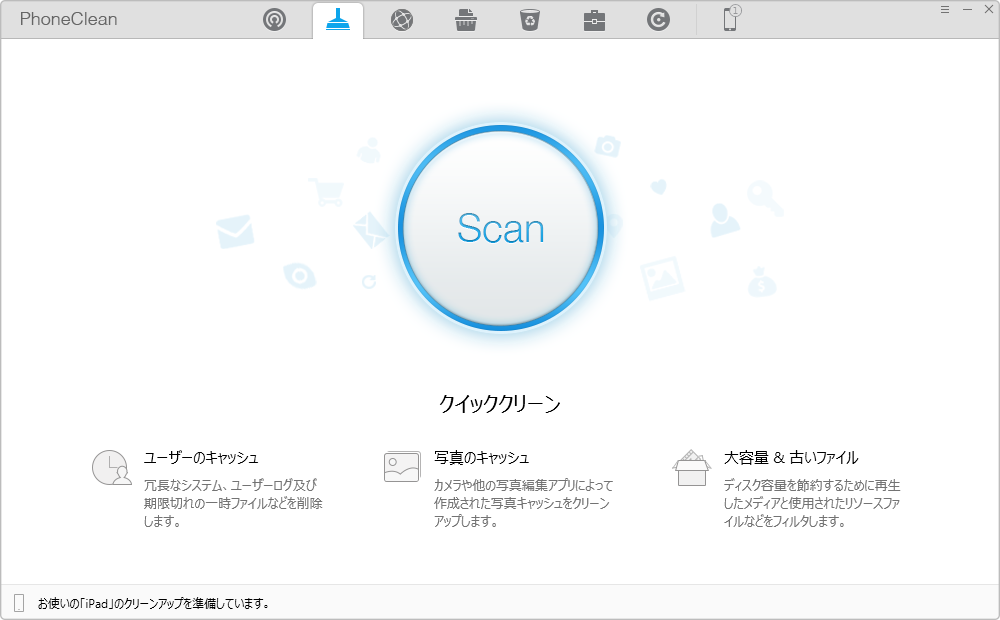Click the user cache description paragraph
This screenshot has width=1000, height=620.
[x=233, y=503]
